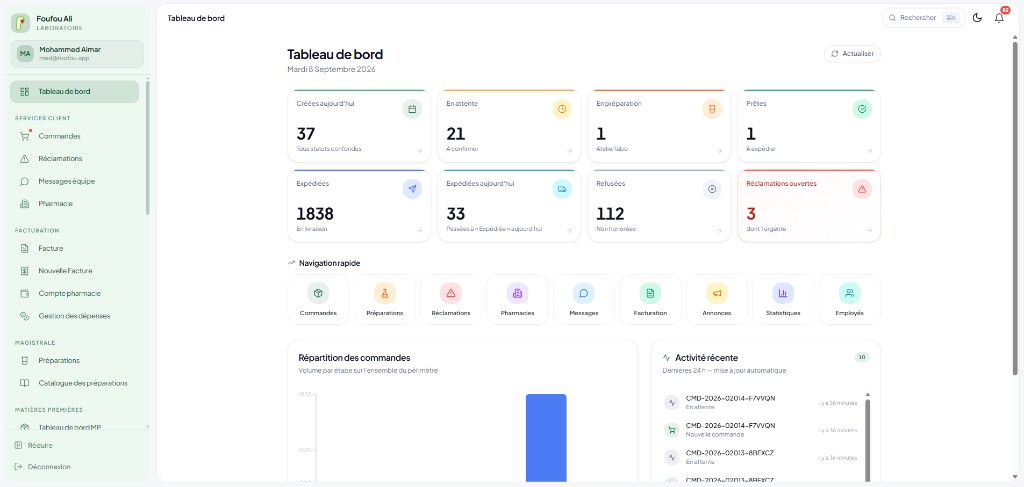The image size is (1024, 487).
Task: Follow the arrow on Réclamations ouvertes card
Action: (x=869, y=230)
